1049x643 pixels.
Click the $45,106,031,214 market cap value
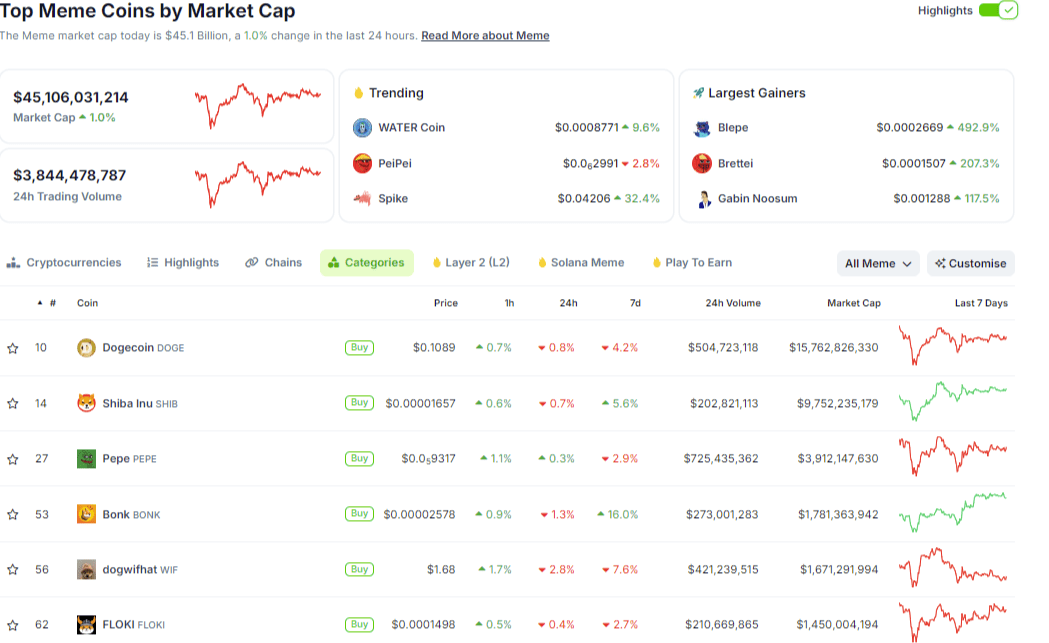[71, 98]
